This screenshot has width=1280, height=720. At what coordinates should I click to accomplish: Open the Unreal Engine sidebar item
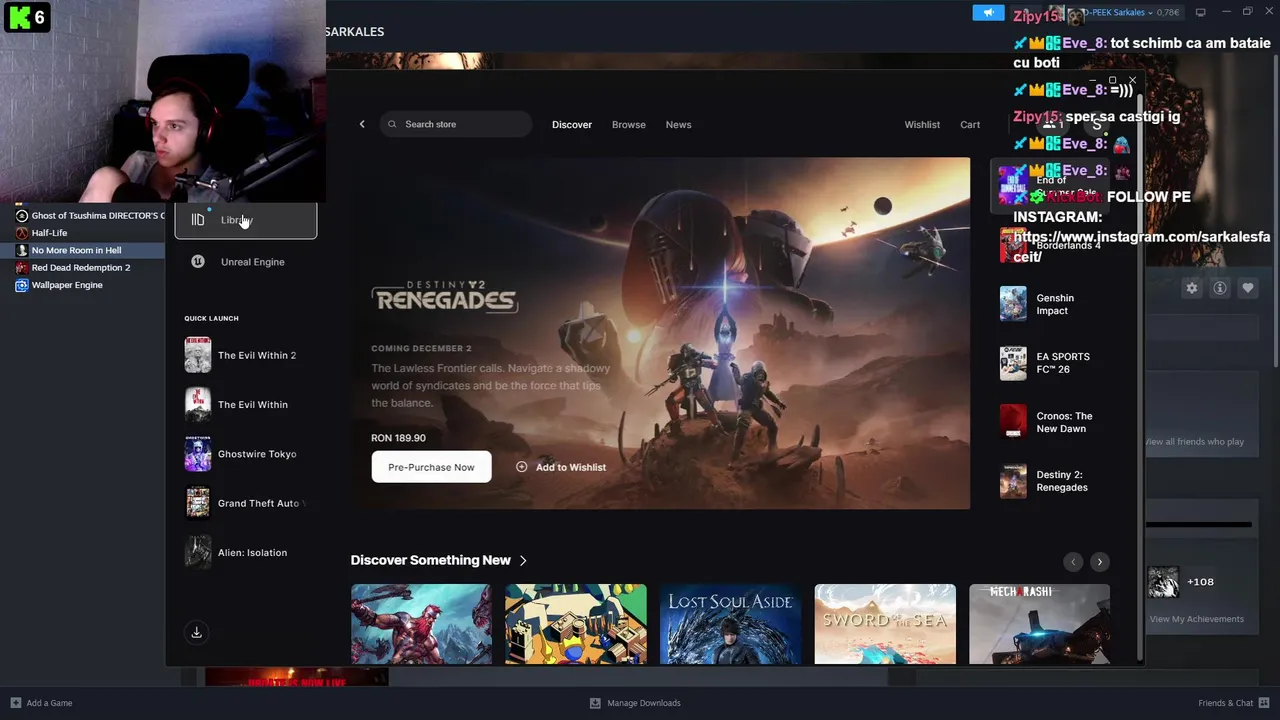coord(246,262)
